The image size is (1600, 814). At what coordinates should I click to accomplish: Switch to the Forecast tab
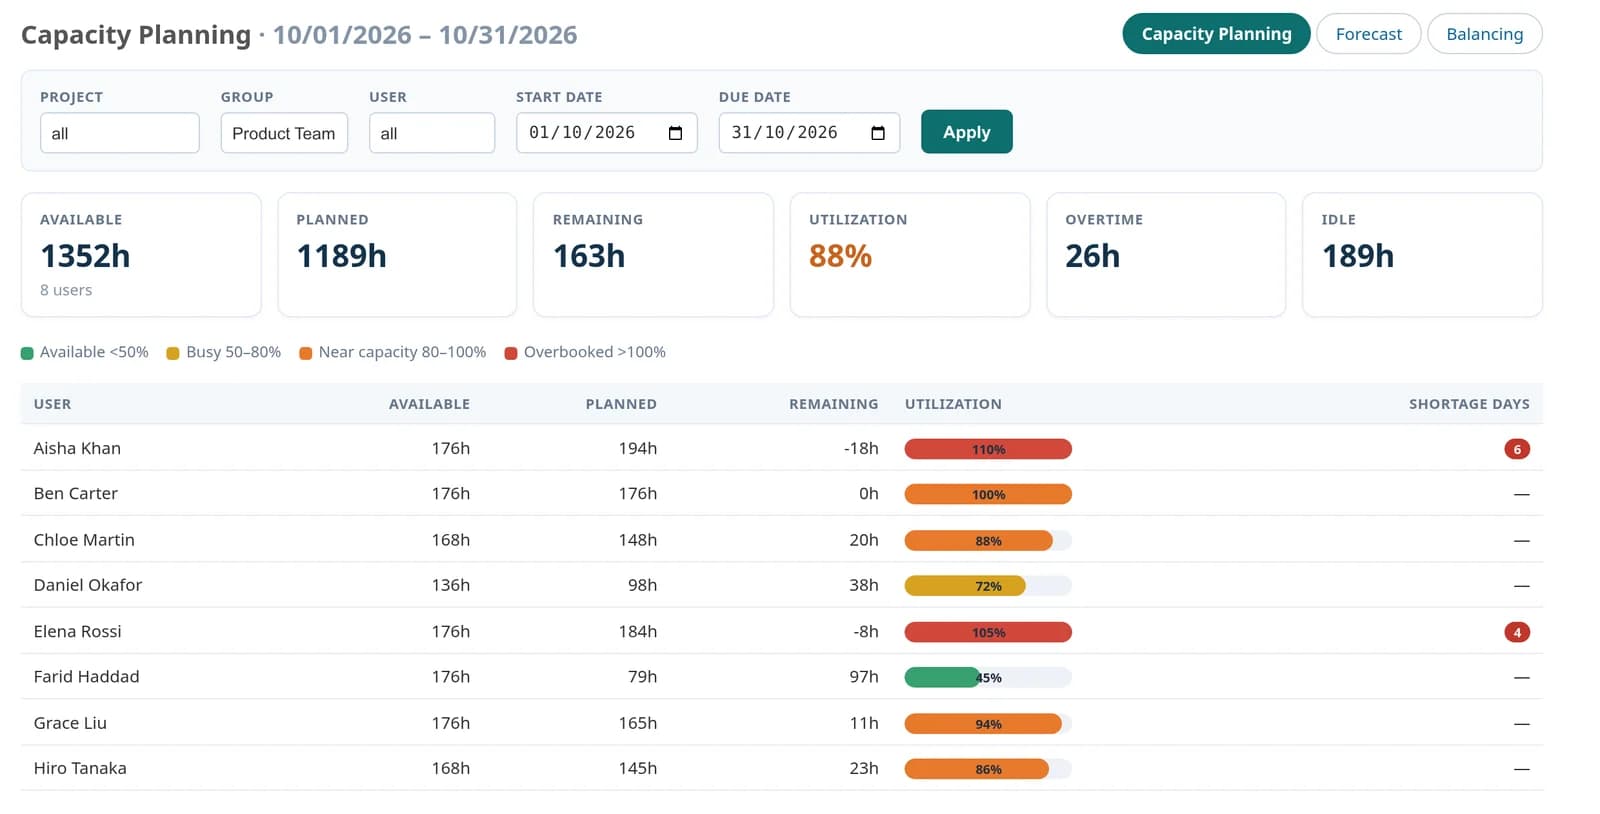(1368, 34)
